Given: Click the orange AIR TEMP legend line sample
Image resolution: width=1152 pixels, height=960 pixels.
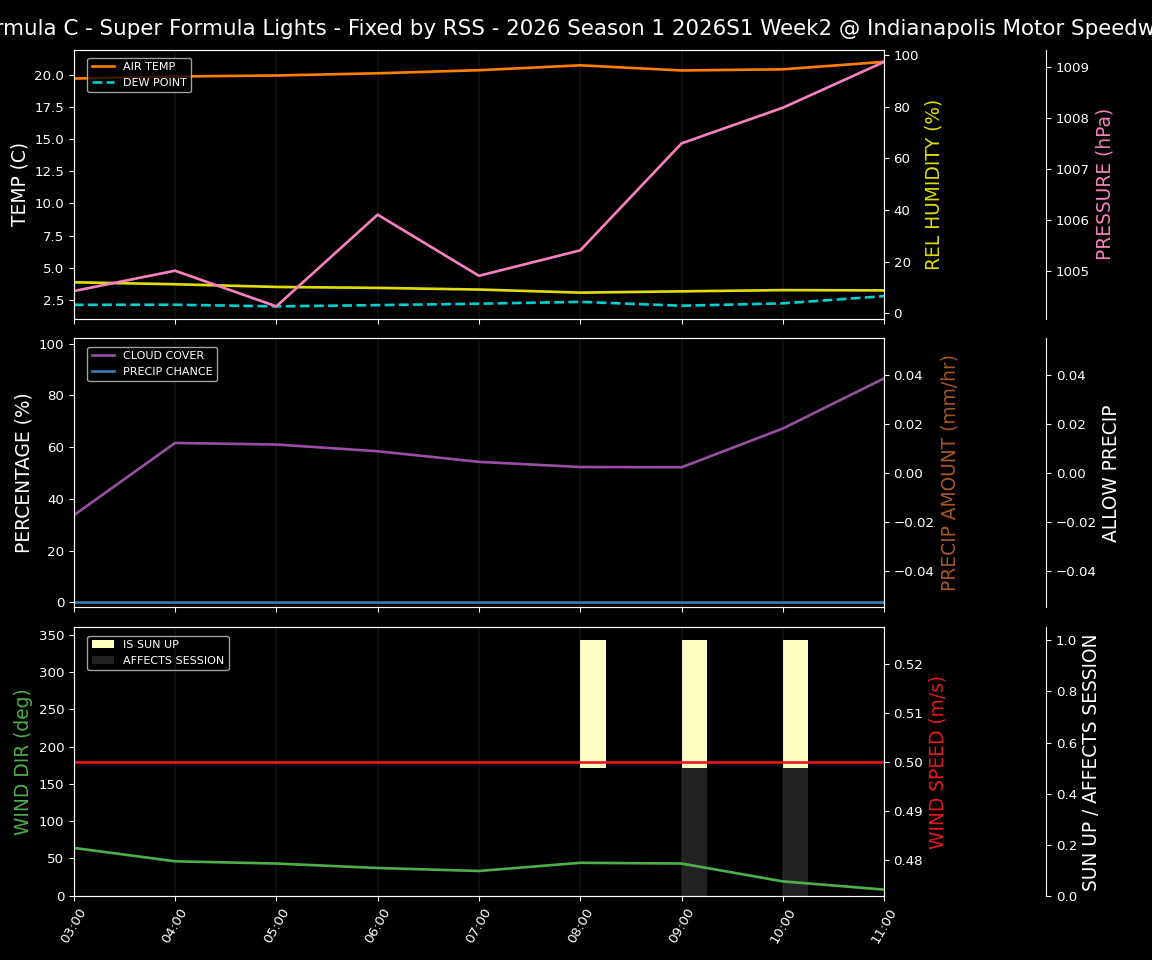Looking at the screenshot, I should (106, 66).
